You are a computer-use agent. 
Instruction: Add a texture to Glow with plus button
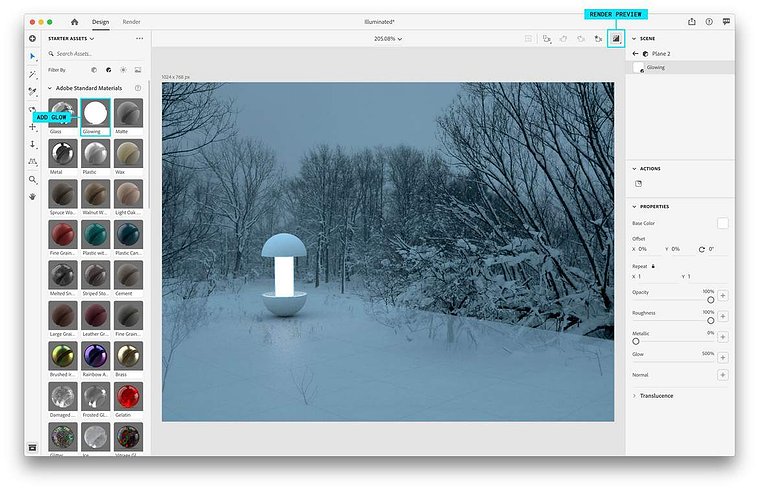723,357
